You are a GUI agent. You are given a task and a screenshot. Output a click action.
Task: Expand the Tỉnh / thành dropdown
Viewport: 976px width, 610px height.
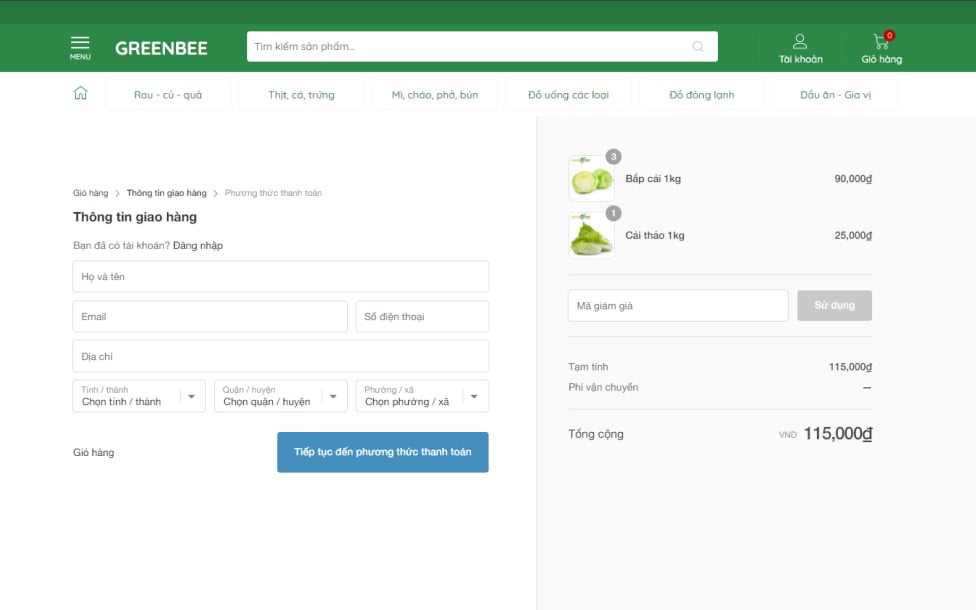pos(139,396)
